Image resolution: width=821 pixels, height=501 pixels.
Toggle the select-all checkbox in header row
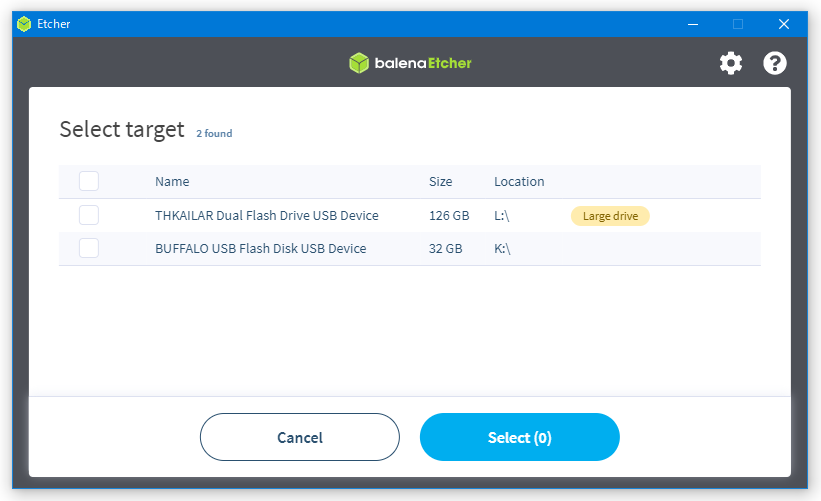coord(89,181)
